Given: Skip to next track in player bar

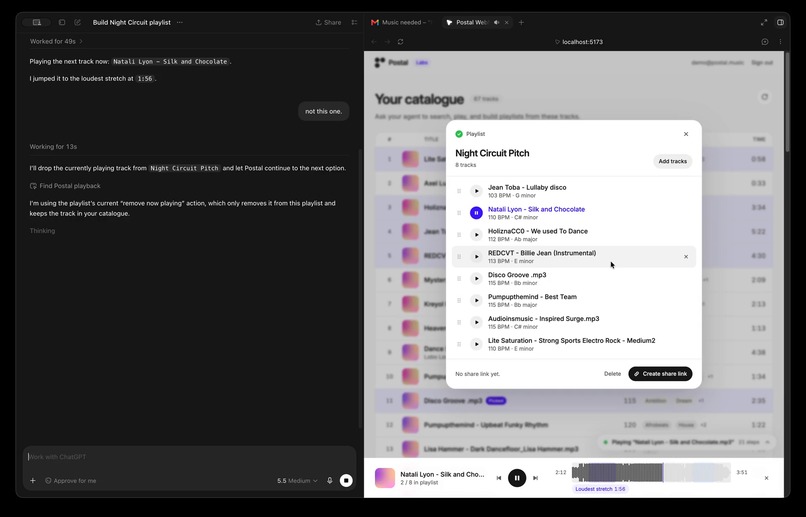Looking at the screenshot, I should [x=535, y=478].
